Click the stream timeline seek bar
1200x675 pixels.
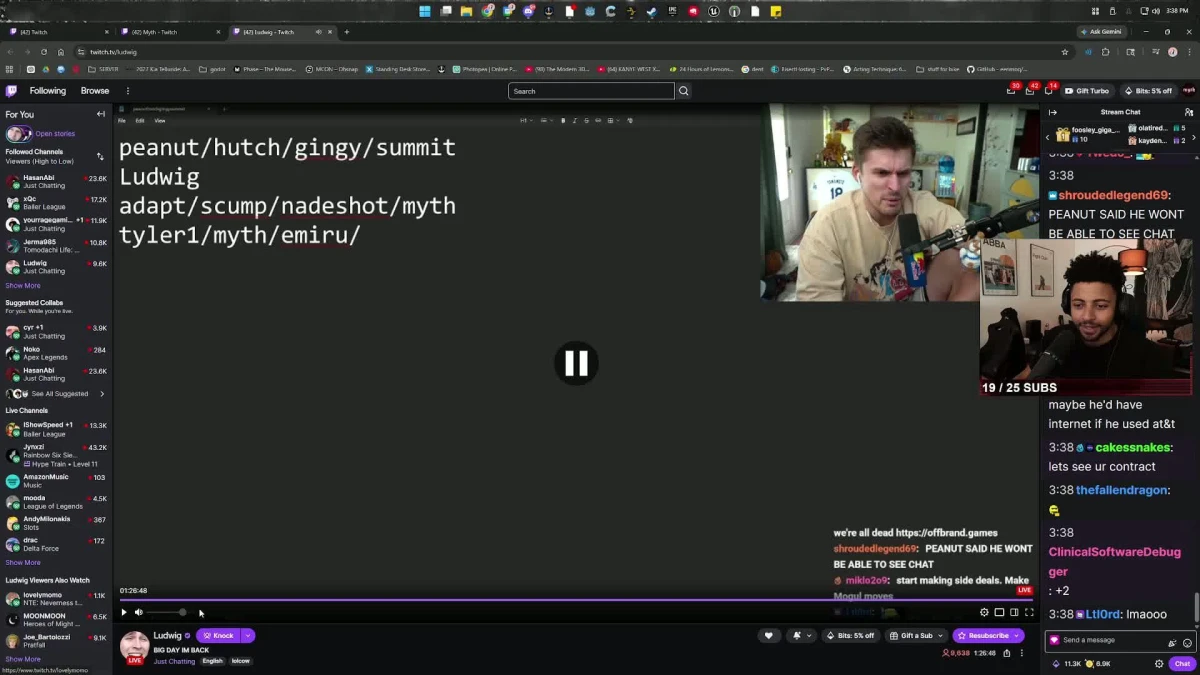(x=576, y=600)
